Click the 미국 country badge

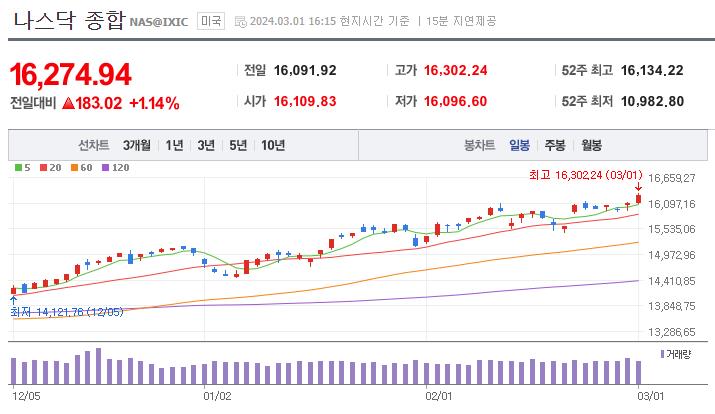point(211,21)
